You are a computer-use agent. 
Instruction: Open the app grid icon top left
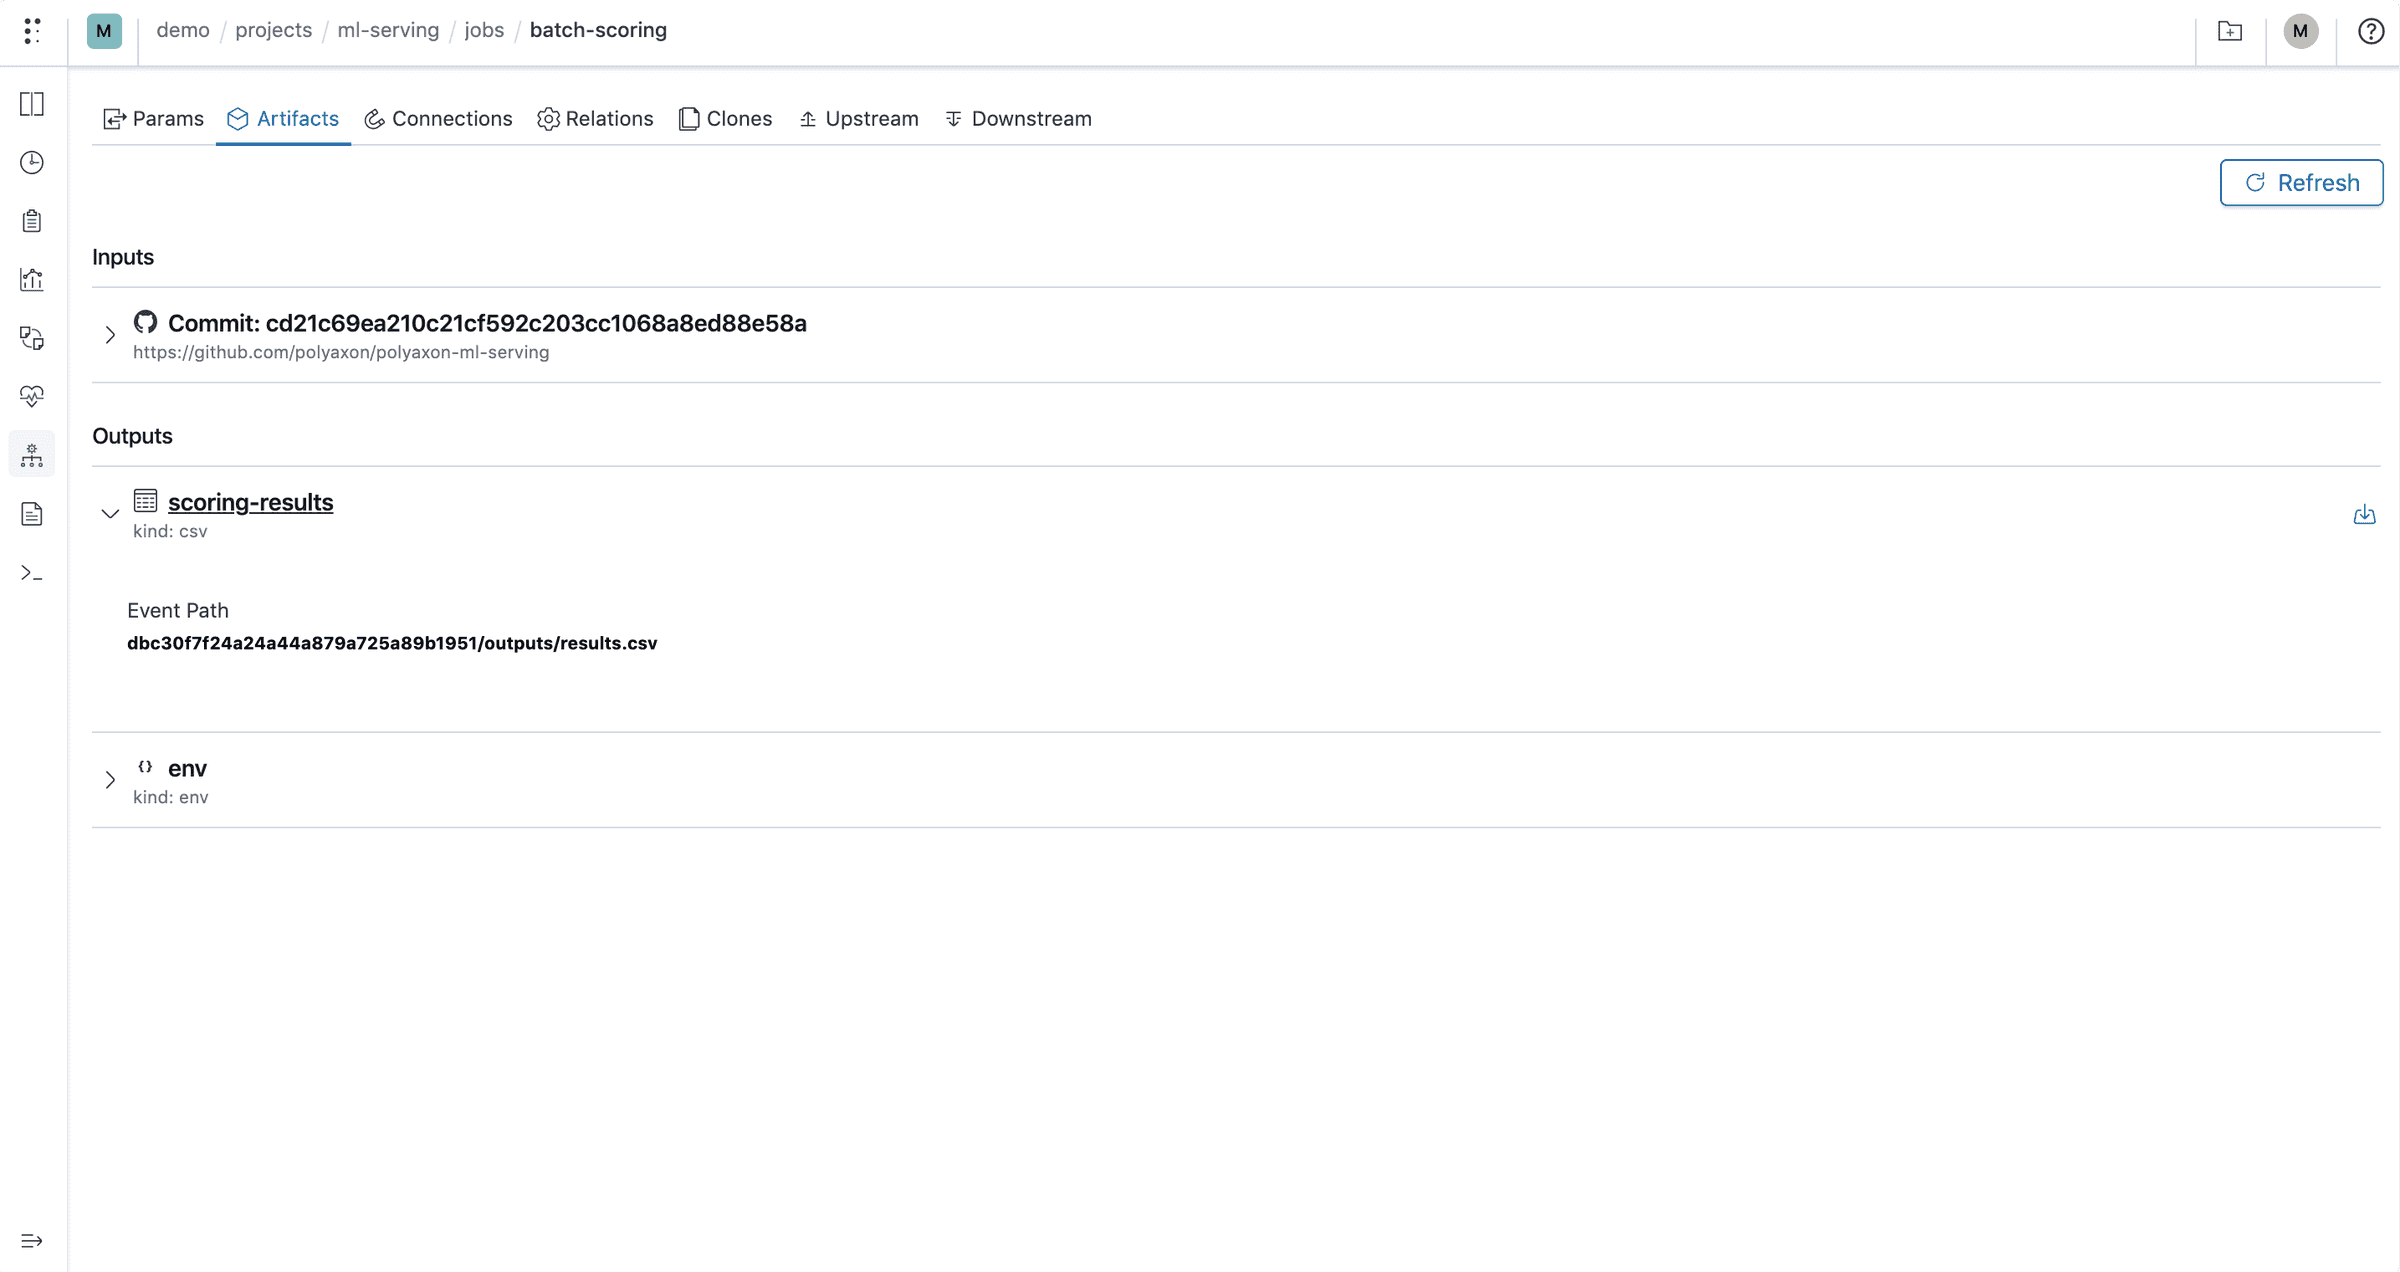31,31
